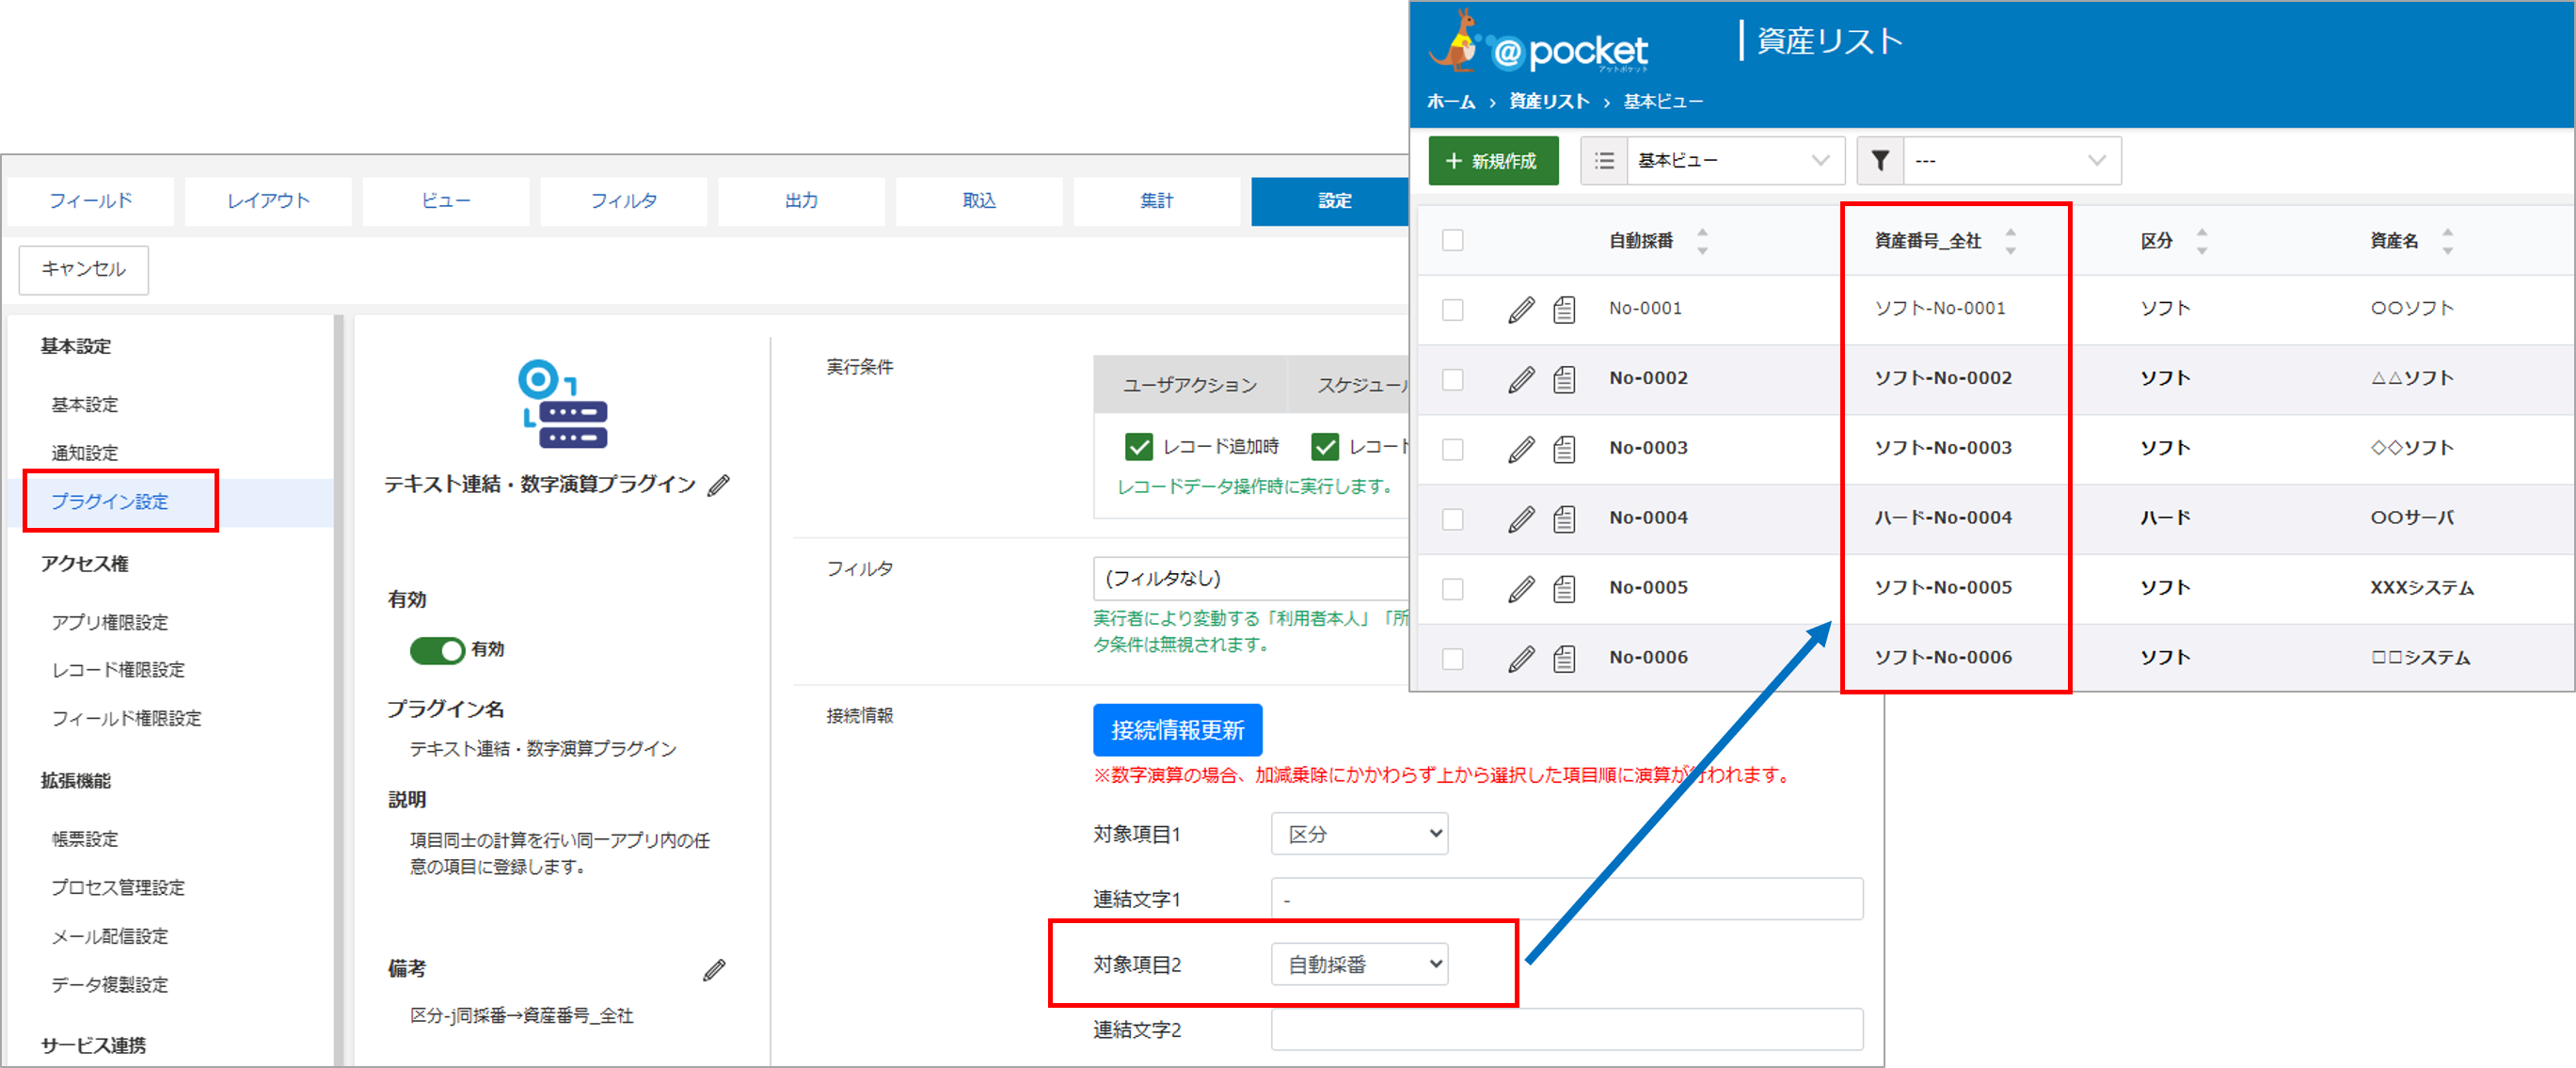The height and width of the screenshot is (1068, 2576).
Task: Open アプリ権限設定 in the sidebar
Action: click(x=110, y=623)
